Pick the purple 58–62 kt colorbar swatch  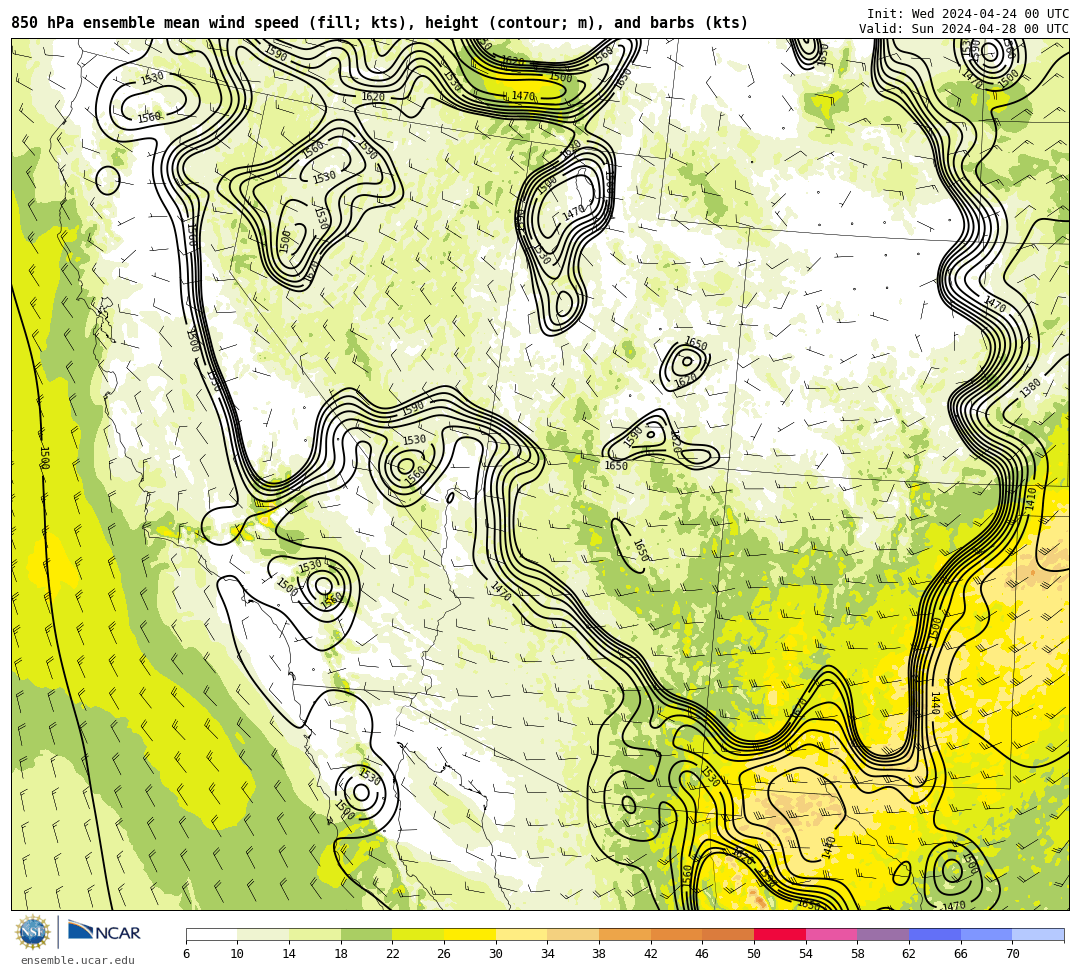tap(883, 934)
